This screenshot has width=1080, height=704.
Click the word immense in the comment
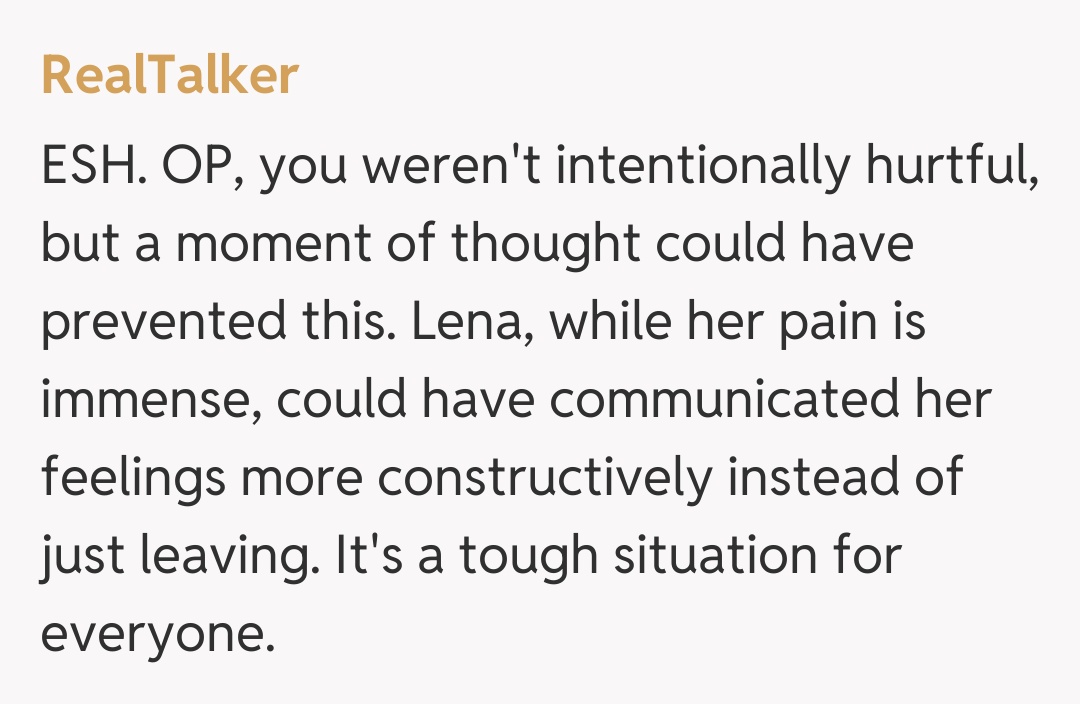tap(148, 401)
